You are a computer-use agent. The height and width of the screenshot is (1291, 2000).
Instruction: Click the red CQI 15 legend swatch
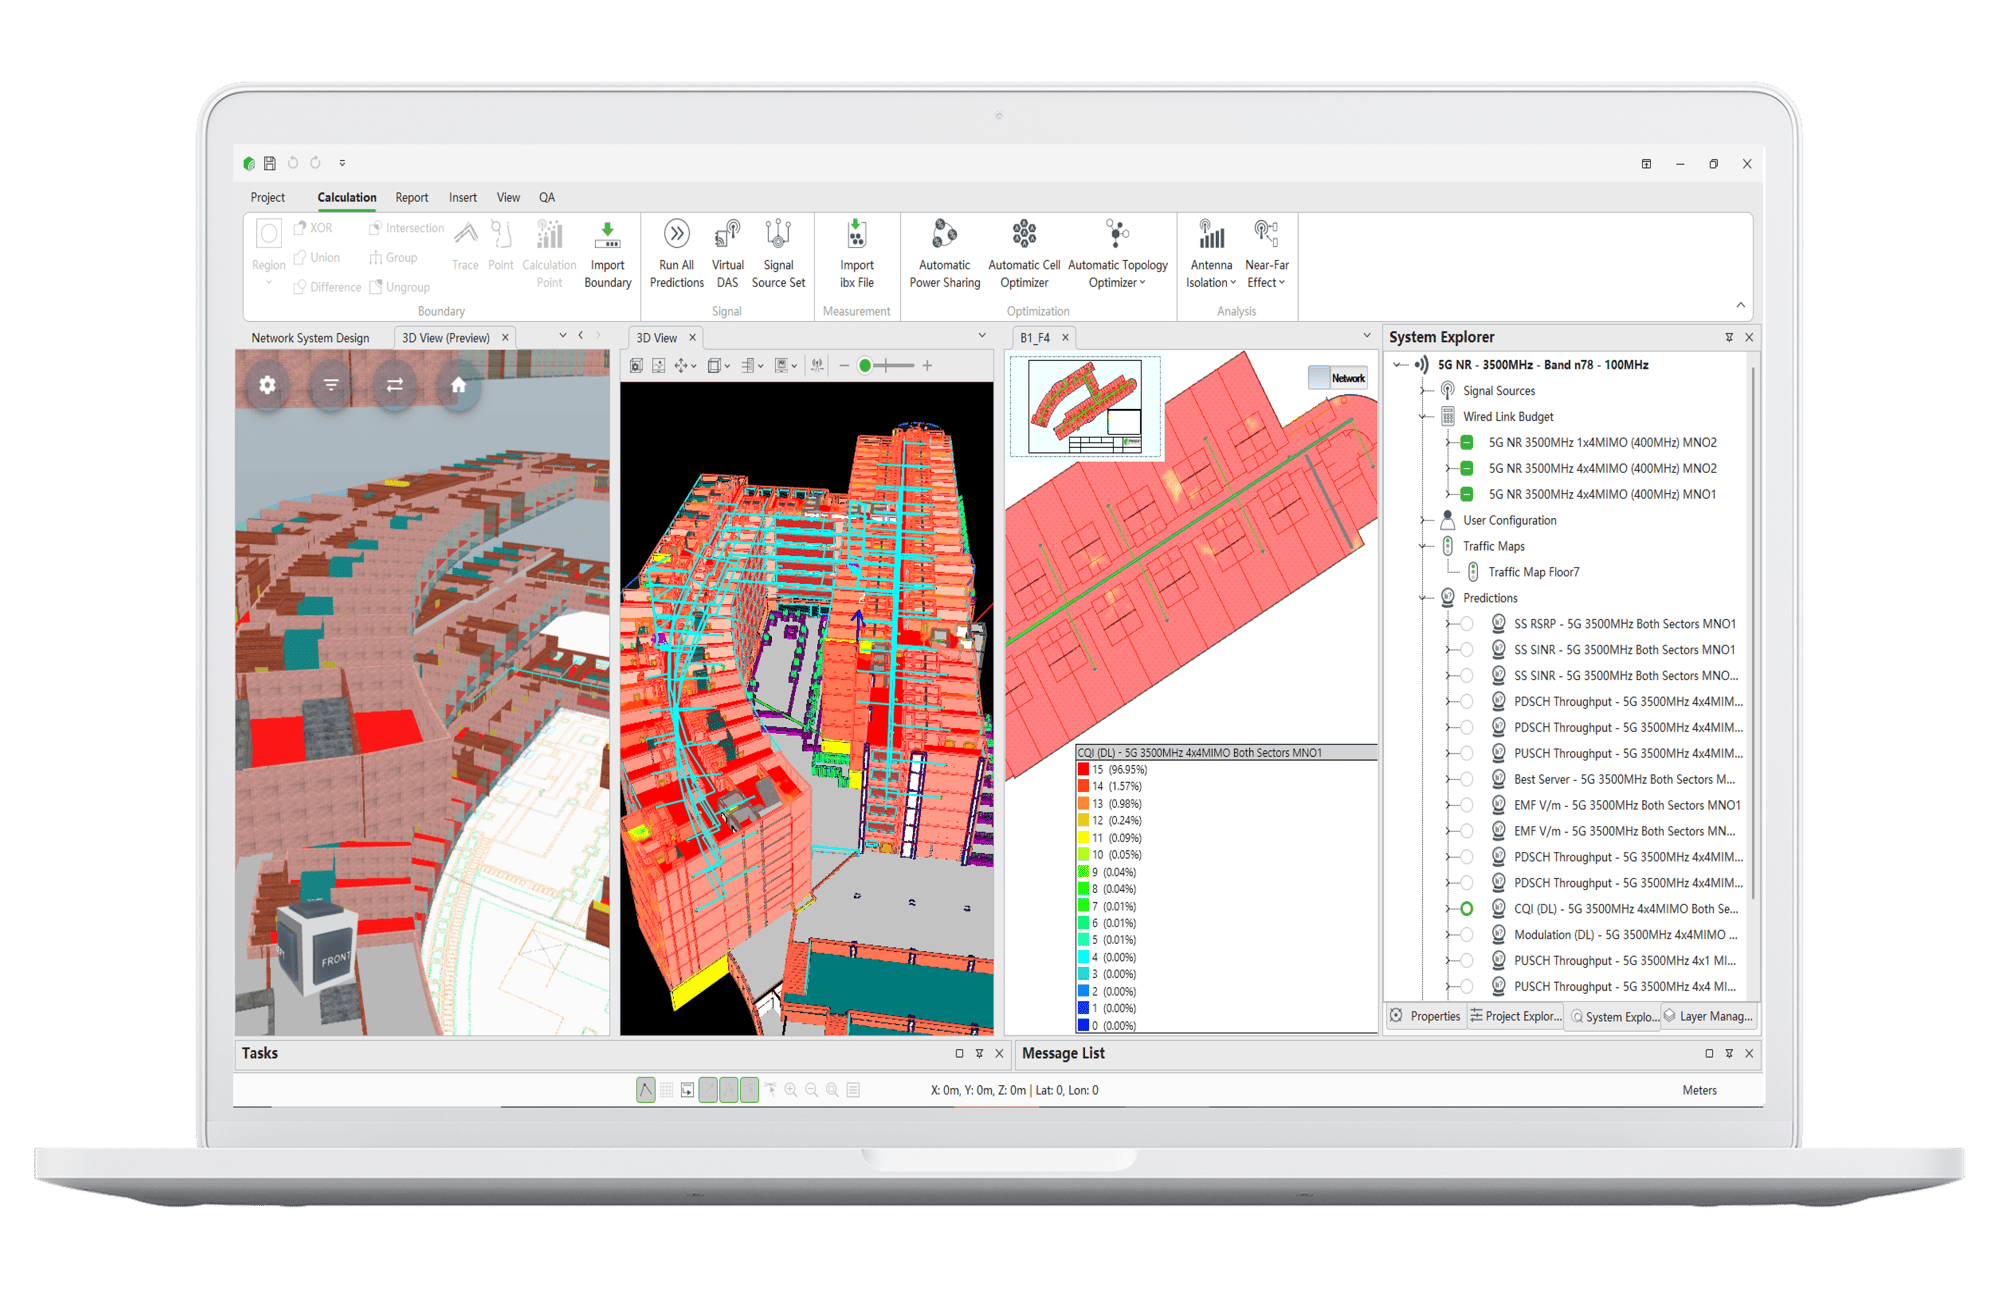(x=1083, y=769)
